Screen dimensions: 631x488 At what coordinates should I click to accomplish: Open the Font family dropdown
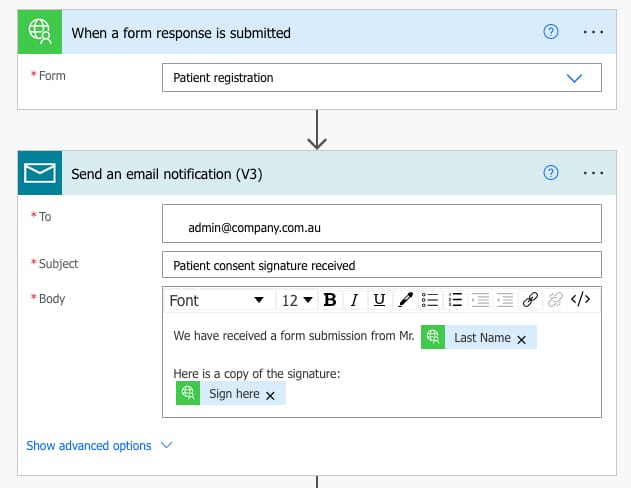(217, 300)
